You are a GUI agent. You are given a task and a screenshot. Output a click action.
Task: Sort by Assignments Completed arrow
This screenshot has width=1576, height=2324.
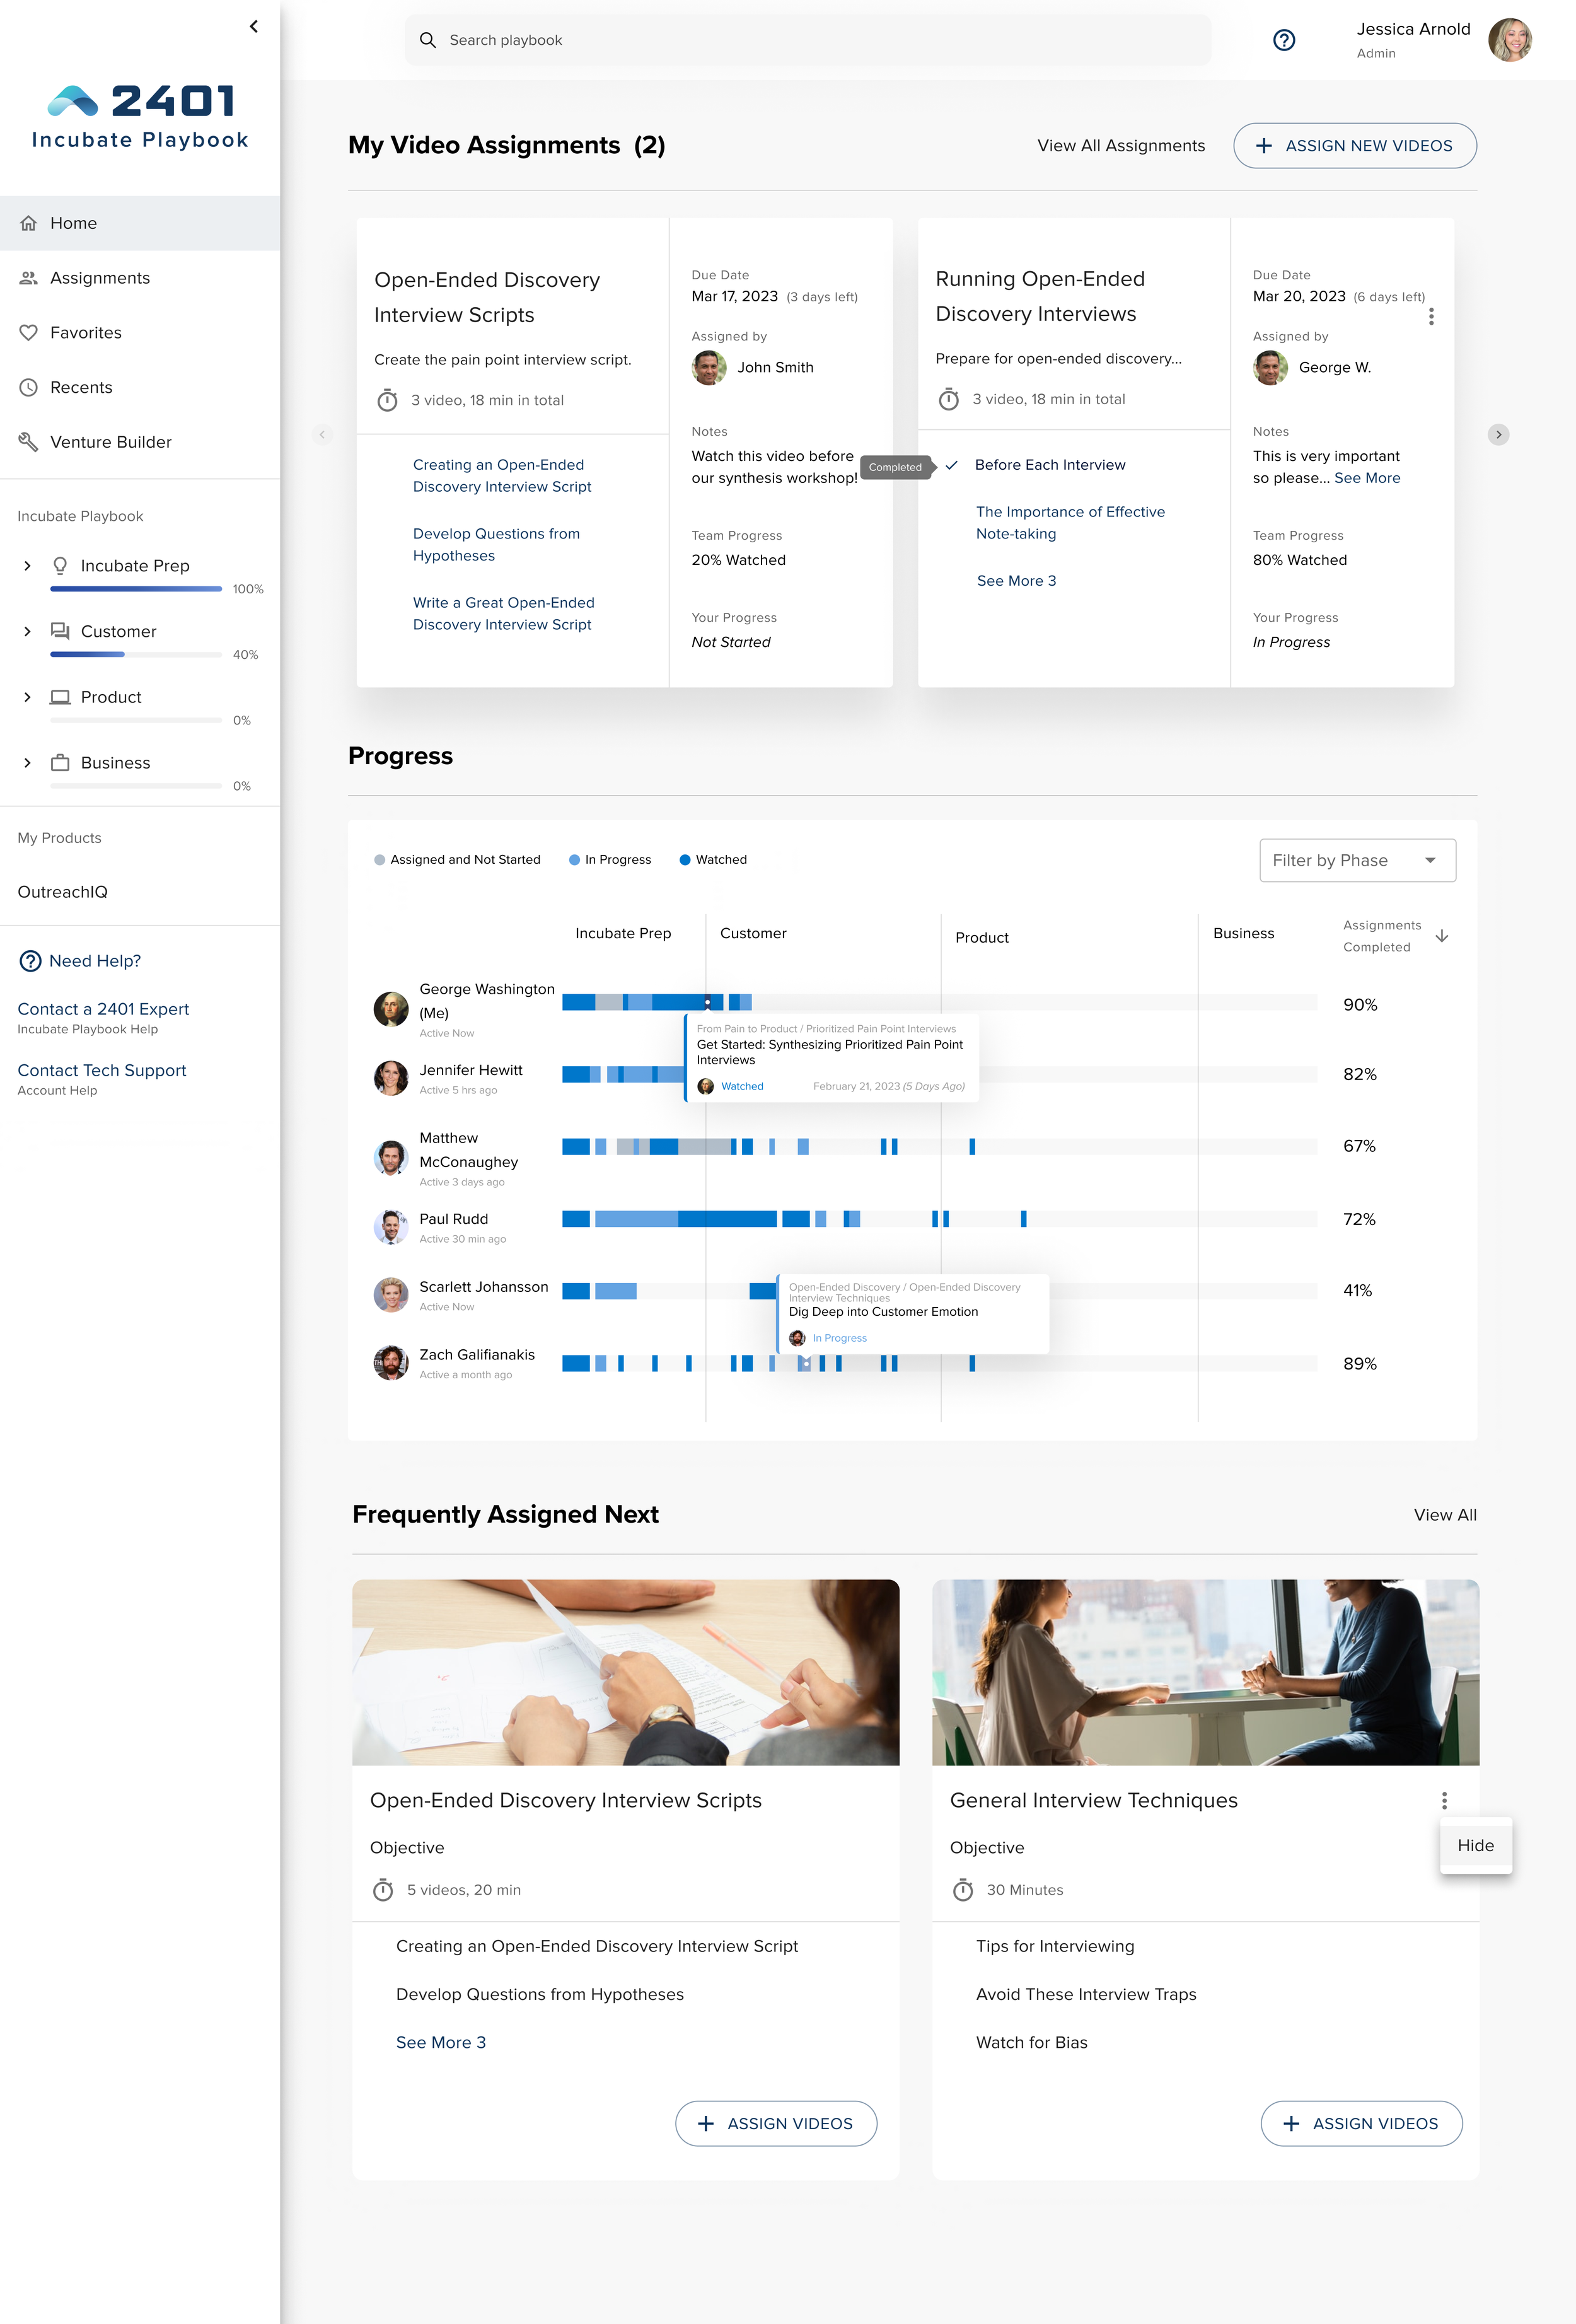point(1441,936)
